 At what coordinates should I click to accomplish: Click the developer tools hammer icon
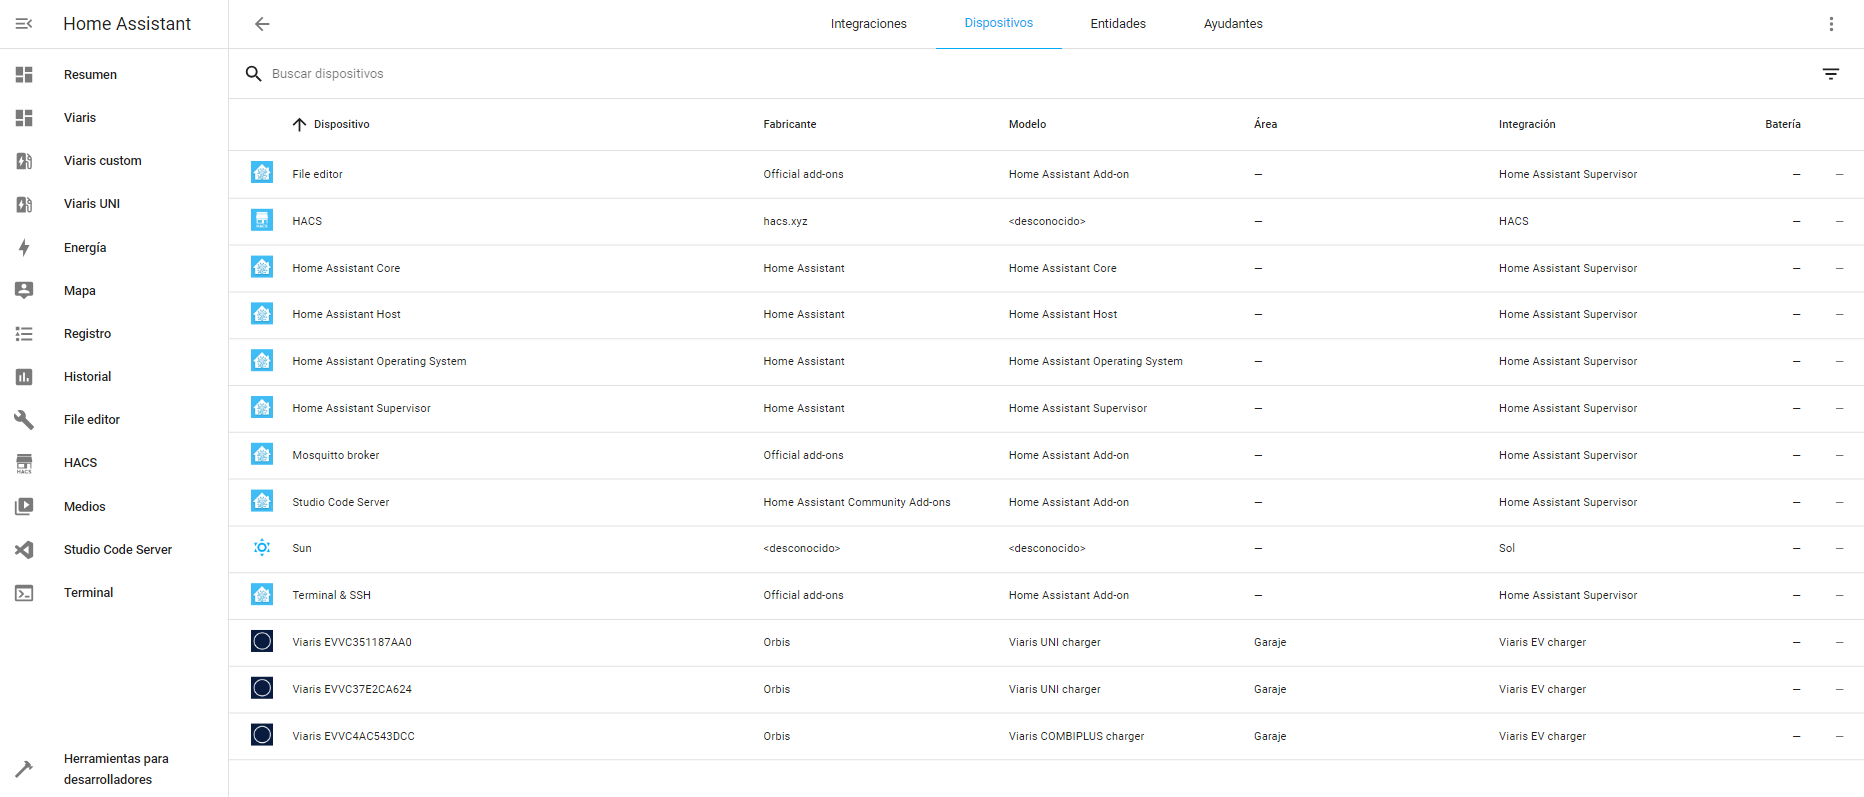(x=24, y=769)
